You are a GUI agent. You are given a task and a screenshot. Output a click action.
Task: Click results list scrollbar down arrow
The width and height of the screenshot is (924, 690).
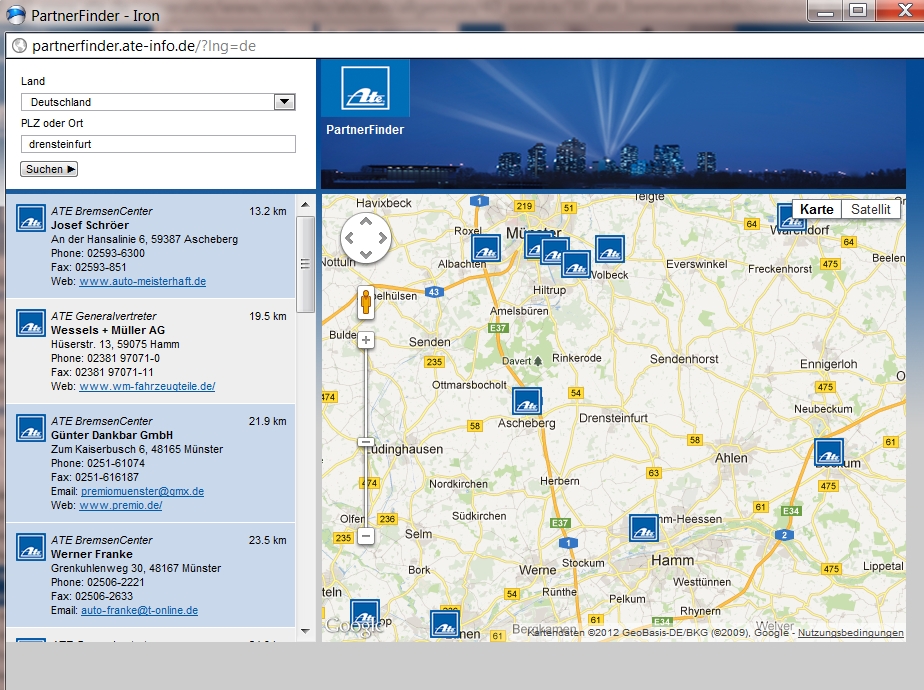tap(306, 632)
